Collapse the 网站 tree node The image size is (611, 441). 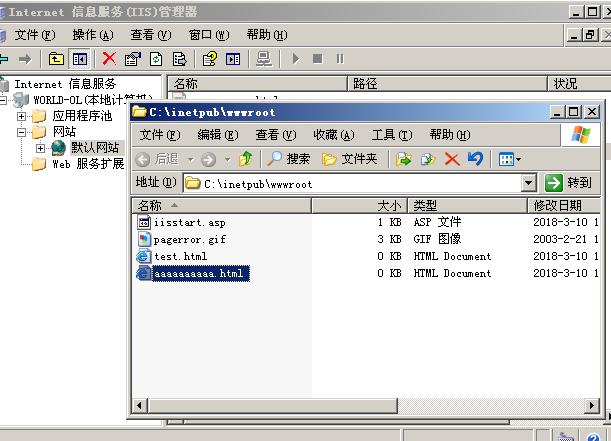(22, 132)
